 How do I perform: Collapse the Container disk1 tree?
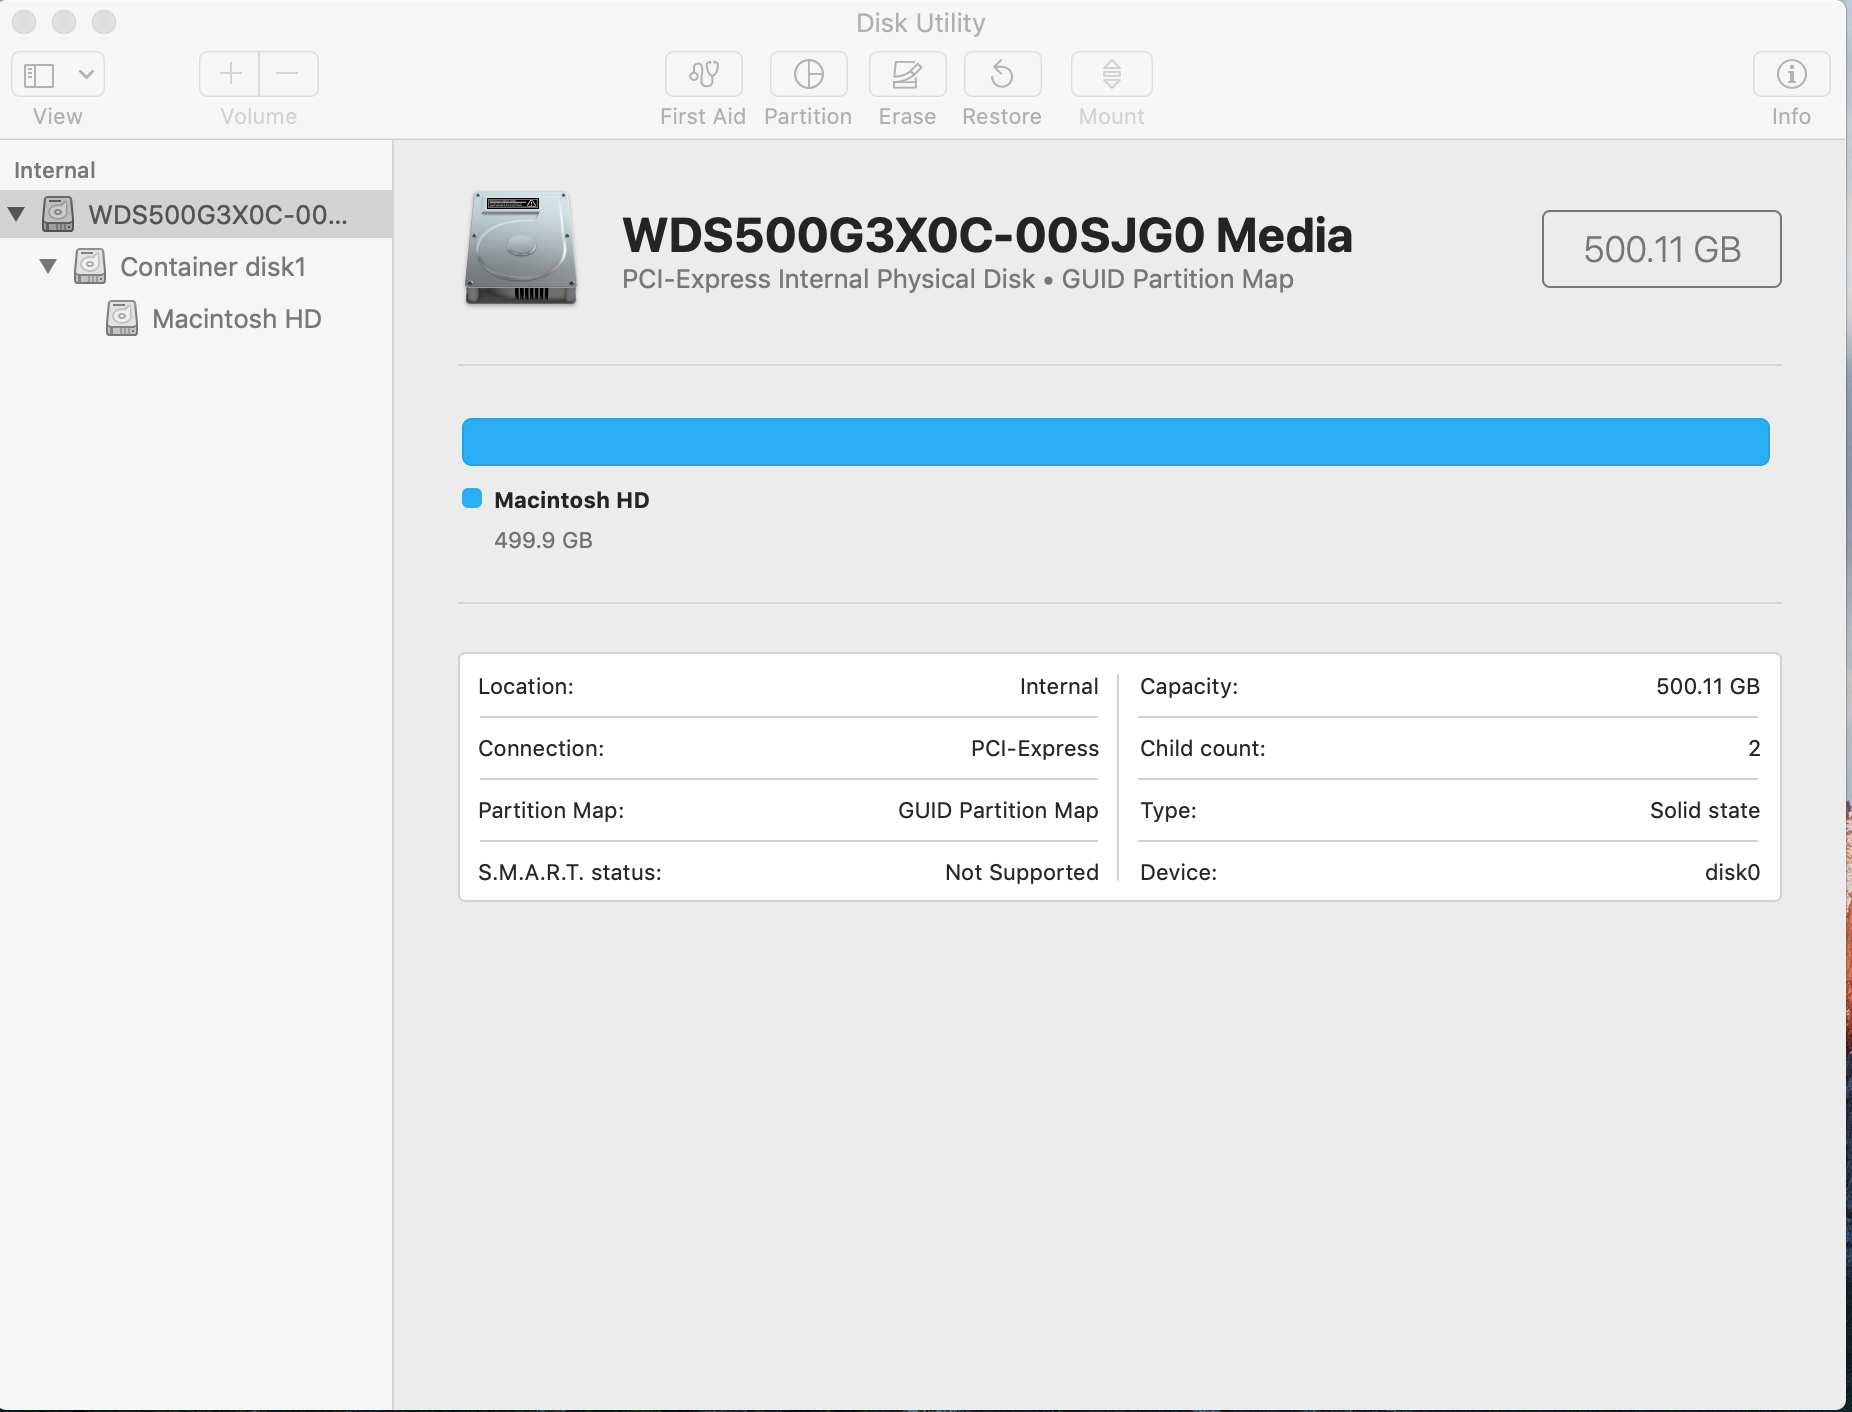48,267
